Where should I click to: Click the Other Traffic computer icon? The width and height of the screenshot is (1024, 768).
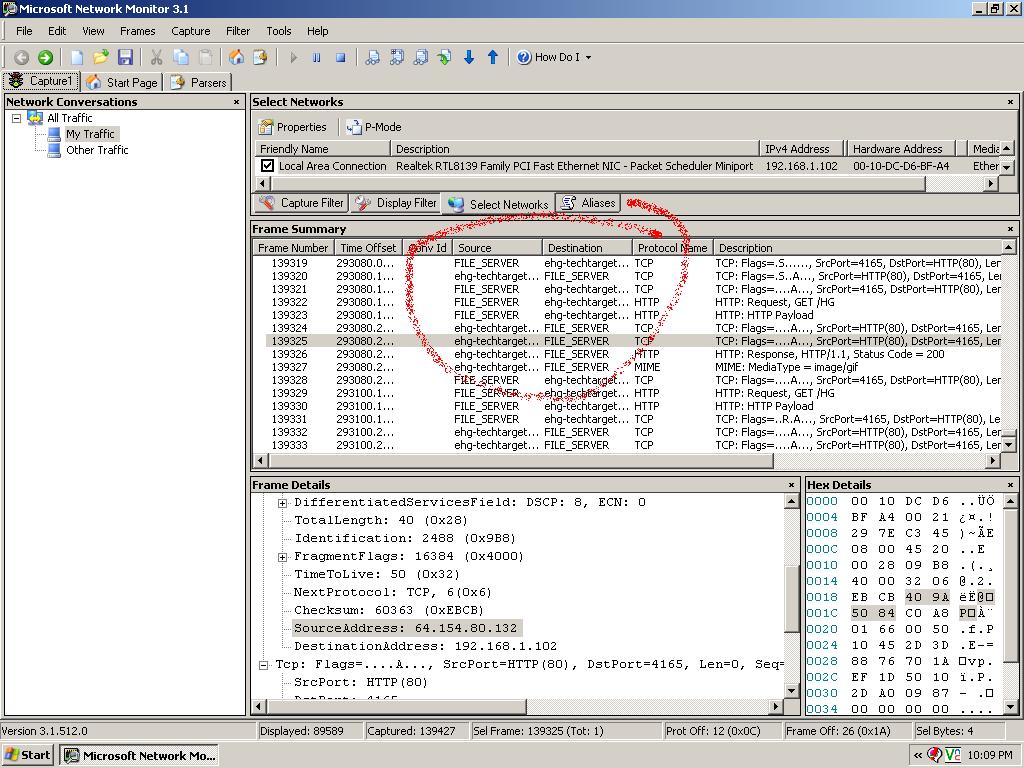[54, 150]
